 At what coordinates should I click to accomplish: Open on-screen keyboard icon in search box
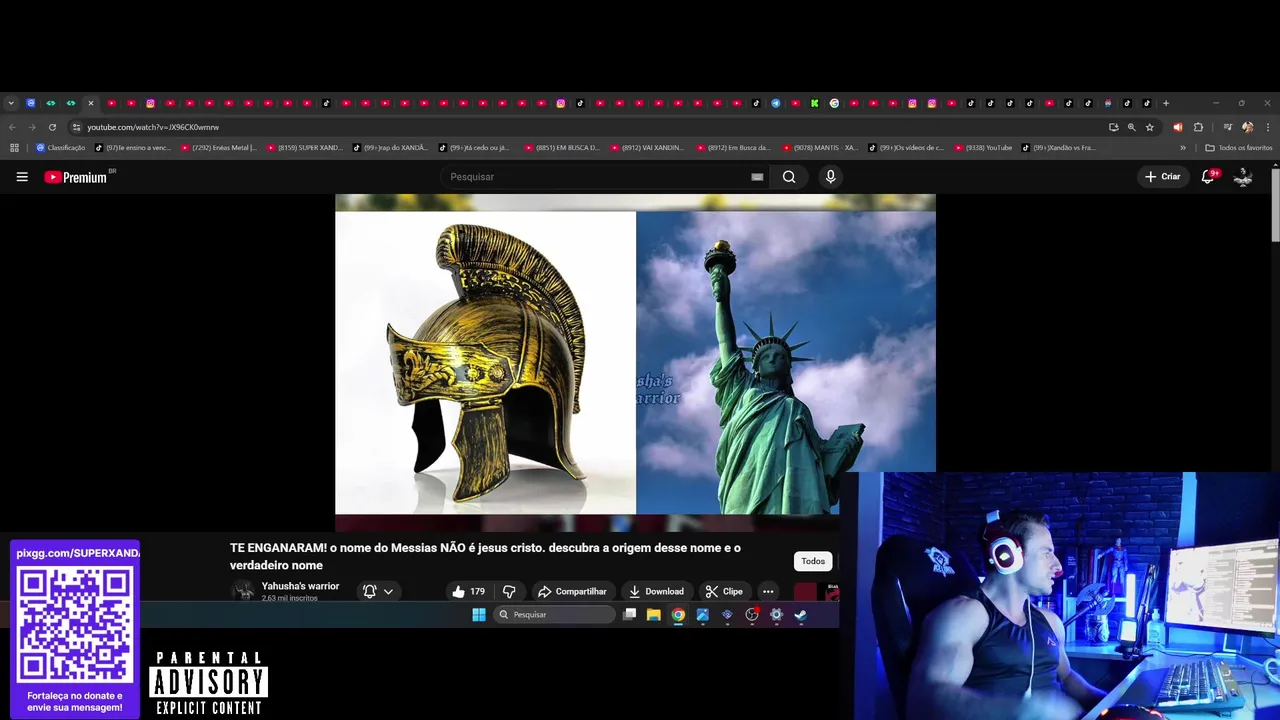click(x=757, y=177)
